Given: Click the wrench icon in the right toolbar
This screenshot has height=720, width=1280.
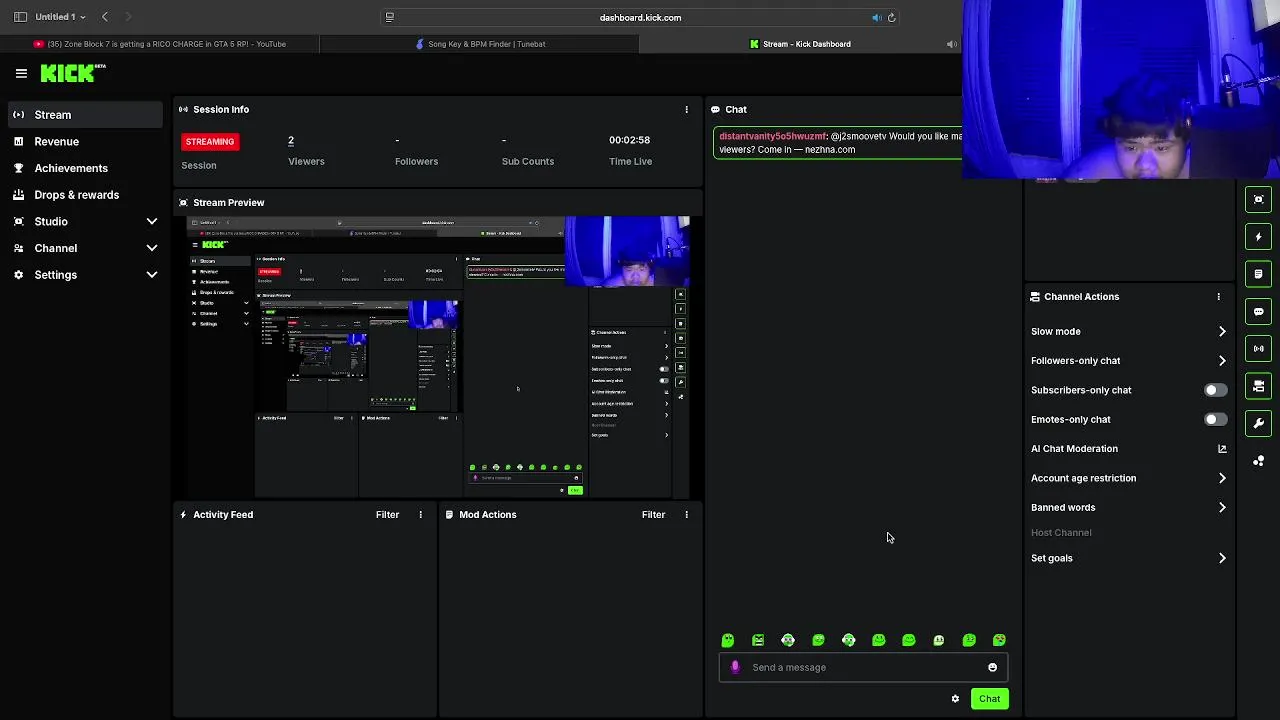Looking at the screenshot, I should (x=1259, y=423).
